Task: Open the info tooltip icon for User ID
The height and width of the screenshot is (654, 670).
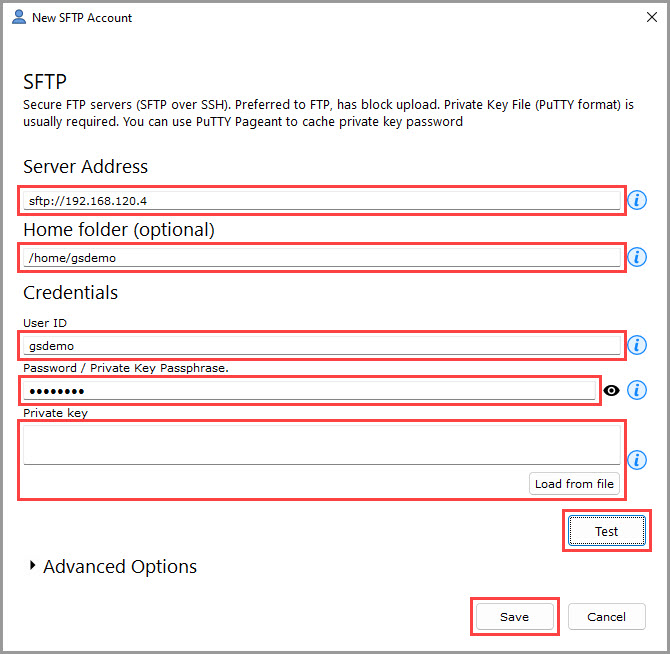Action: [x=637, y=346]
